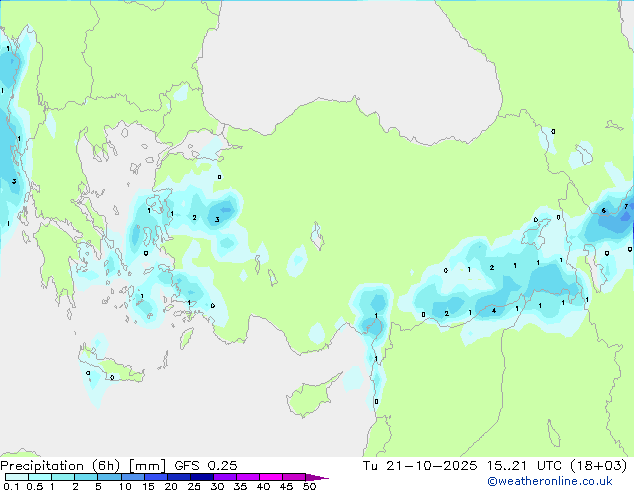Select the legend tick label '30'

[217, 486]
